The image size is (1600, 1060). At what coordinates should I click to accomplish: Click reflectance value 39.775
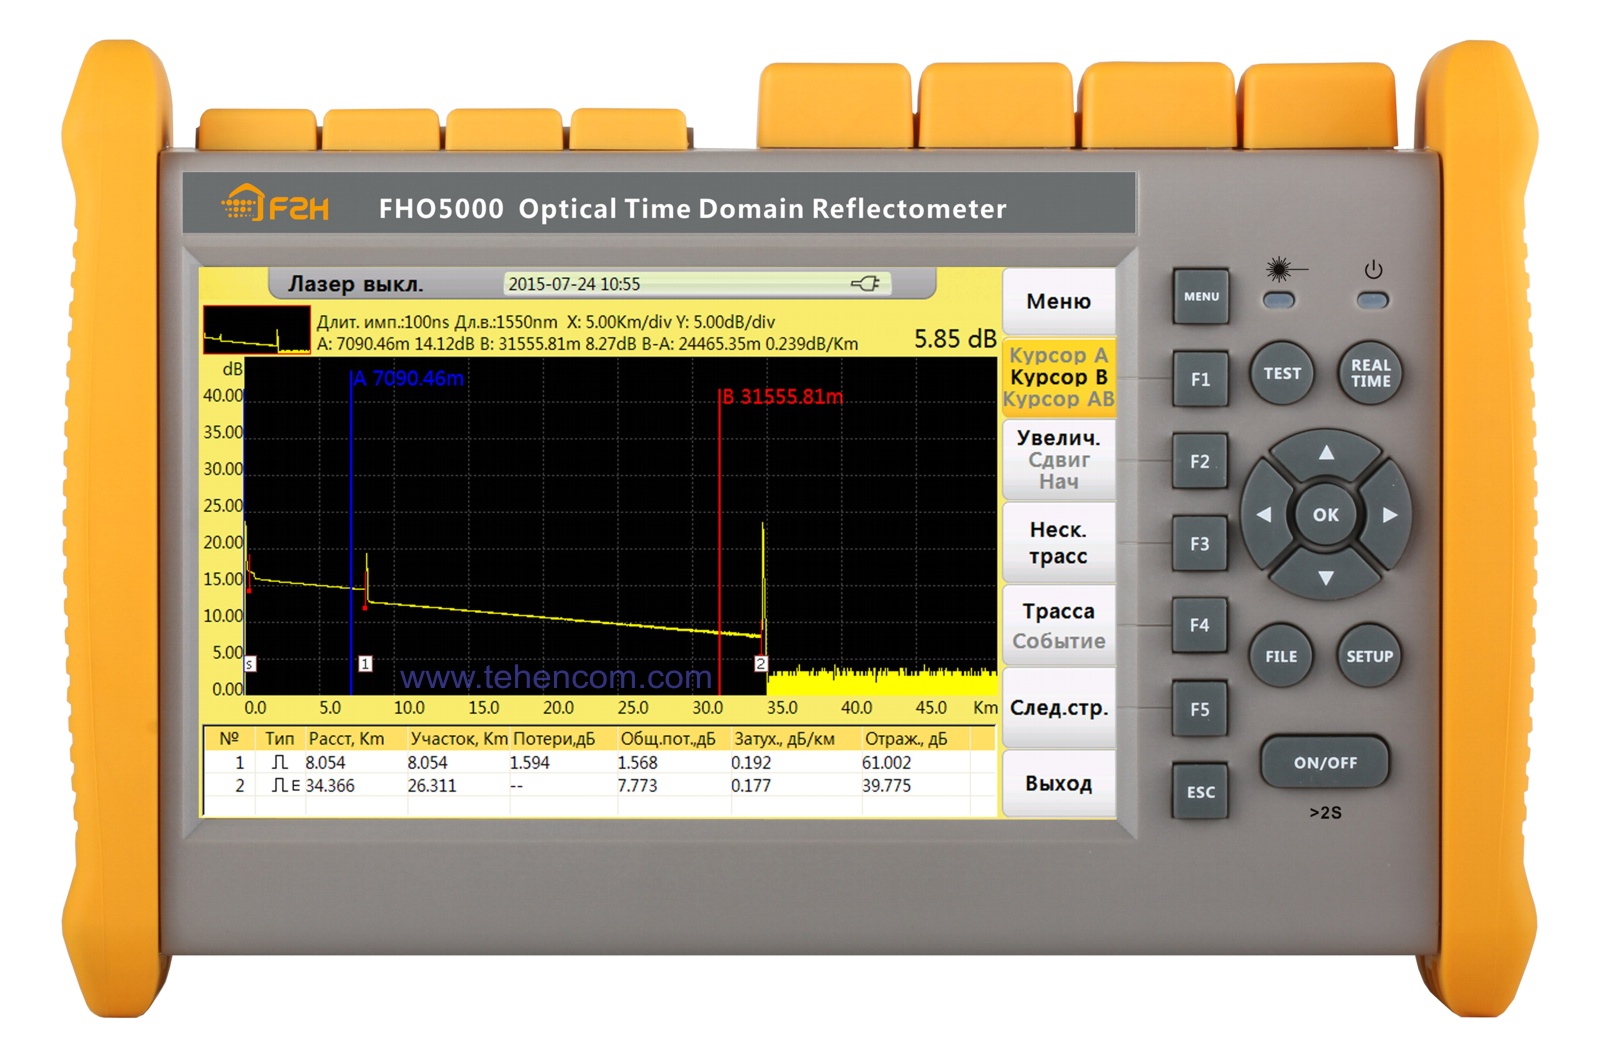pos(887,786)
